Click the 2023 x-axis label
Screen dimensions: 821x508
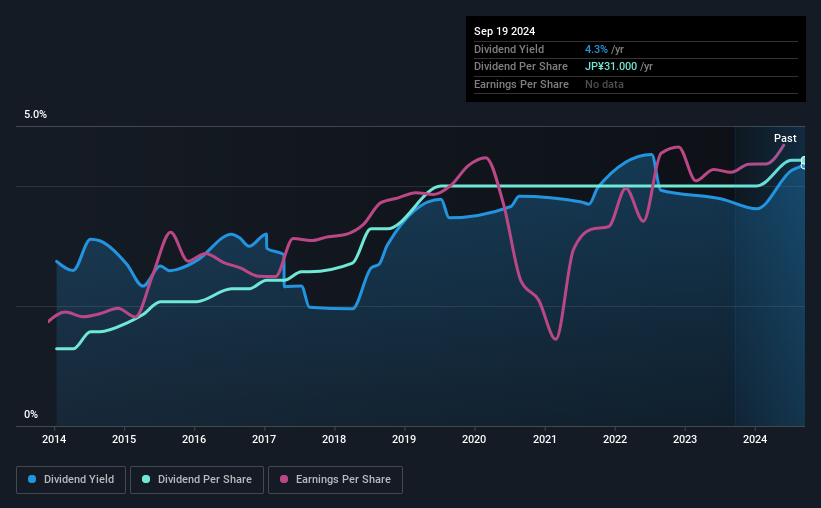click(x=685, y=439)
